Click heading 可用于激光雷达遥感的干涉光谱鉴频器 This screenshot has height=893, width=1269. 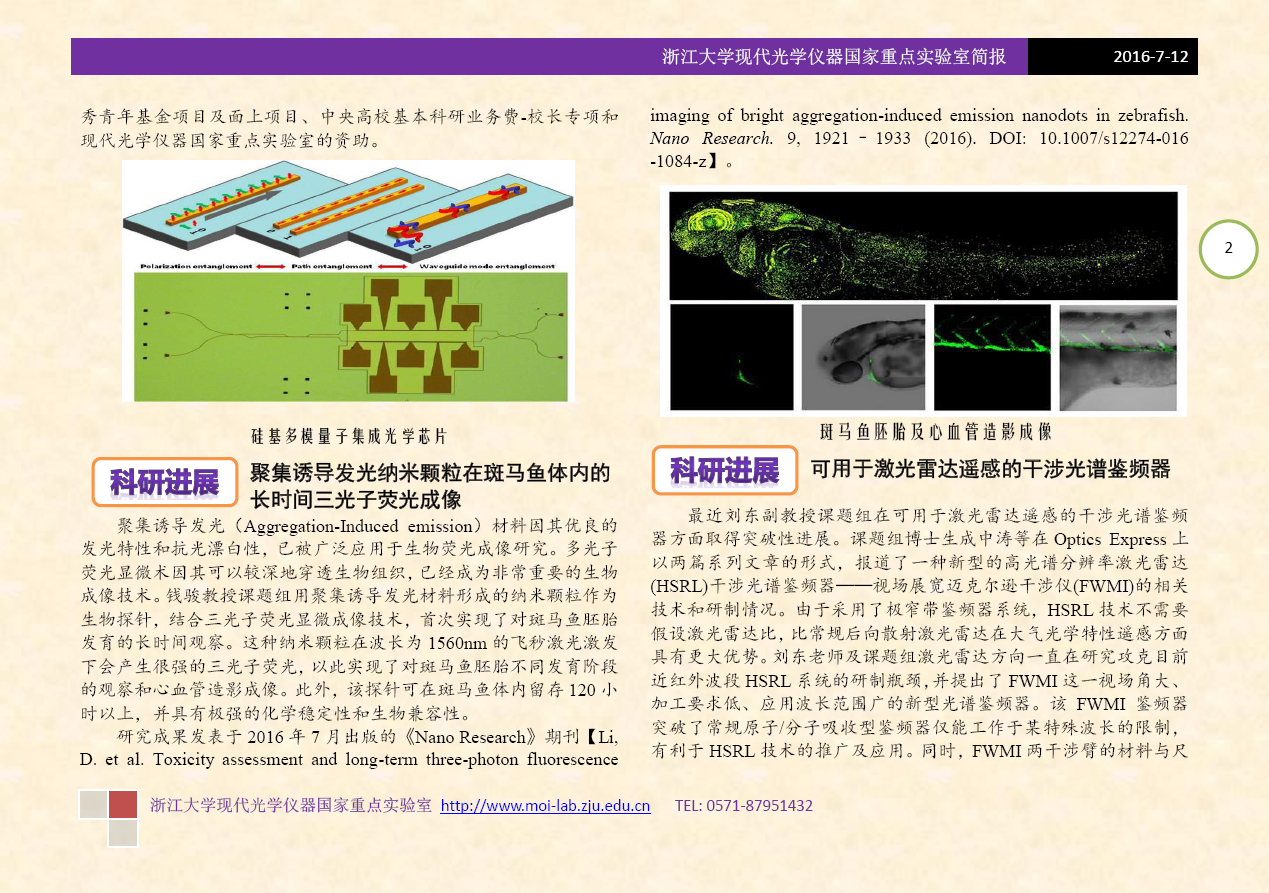pos(990,469)
